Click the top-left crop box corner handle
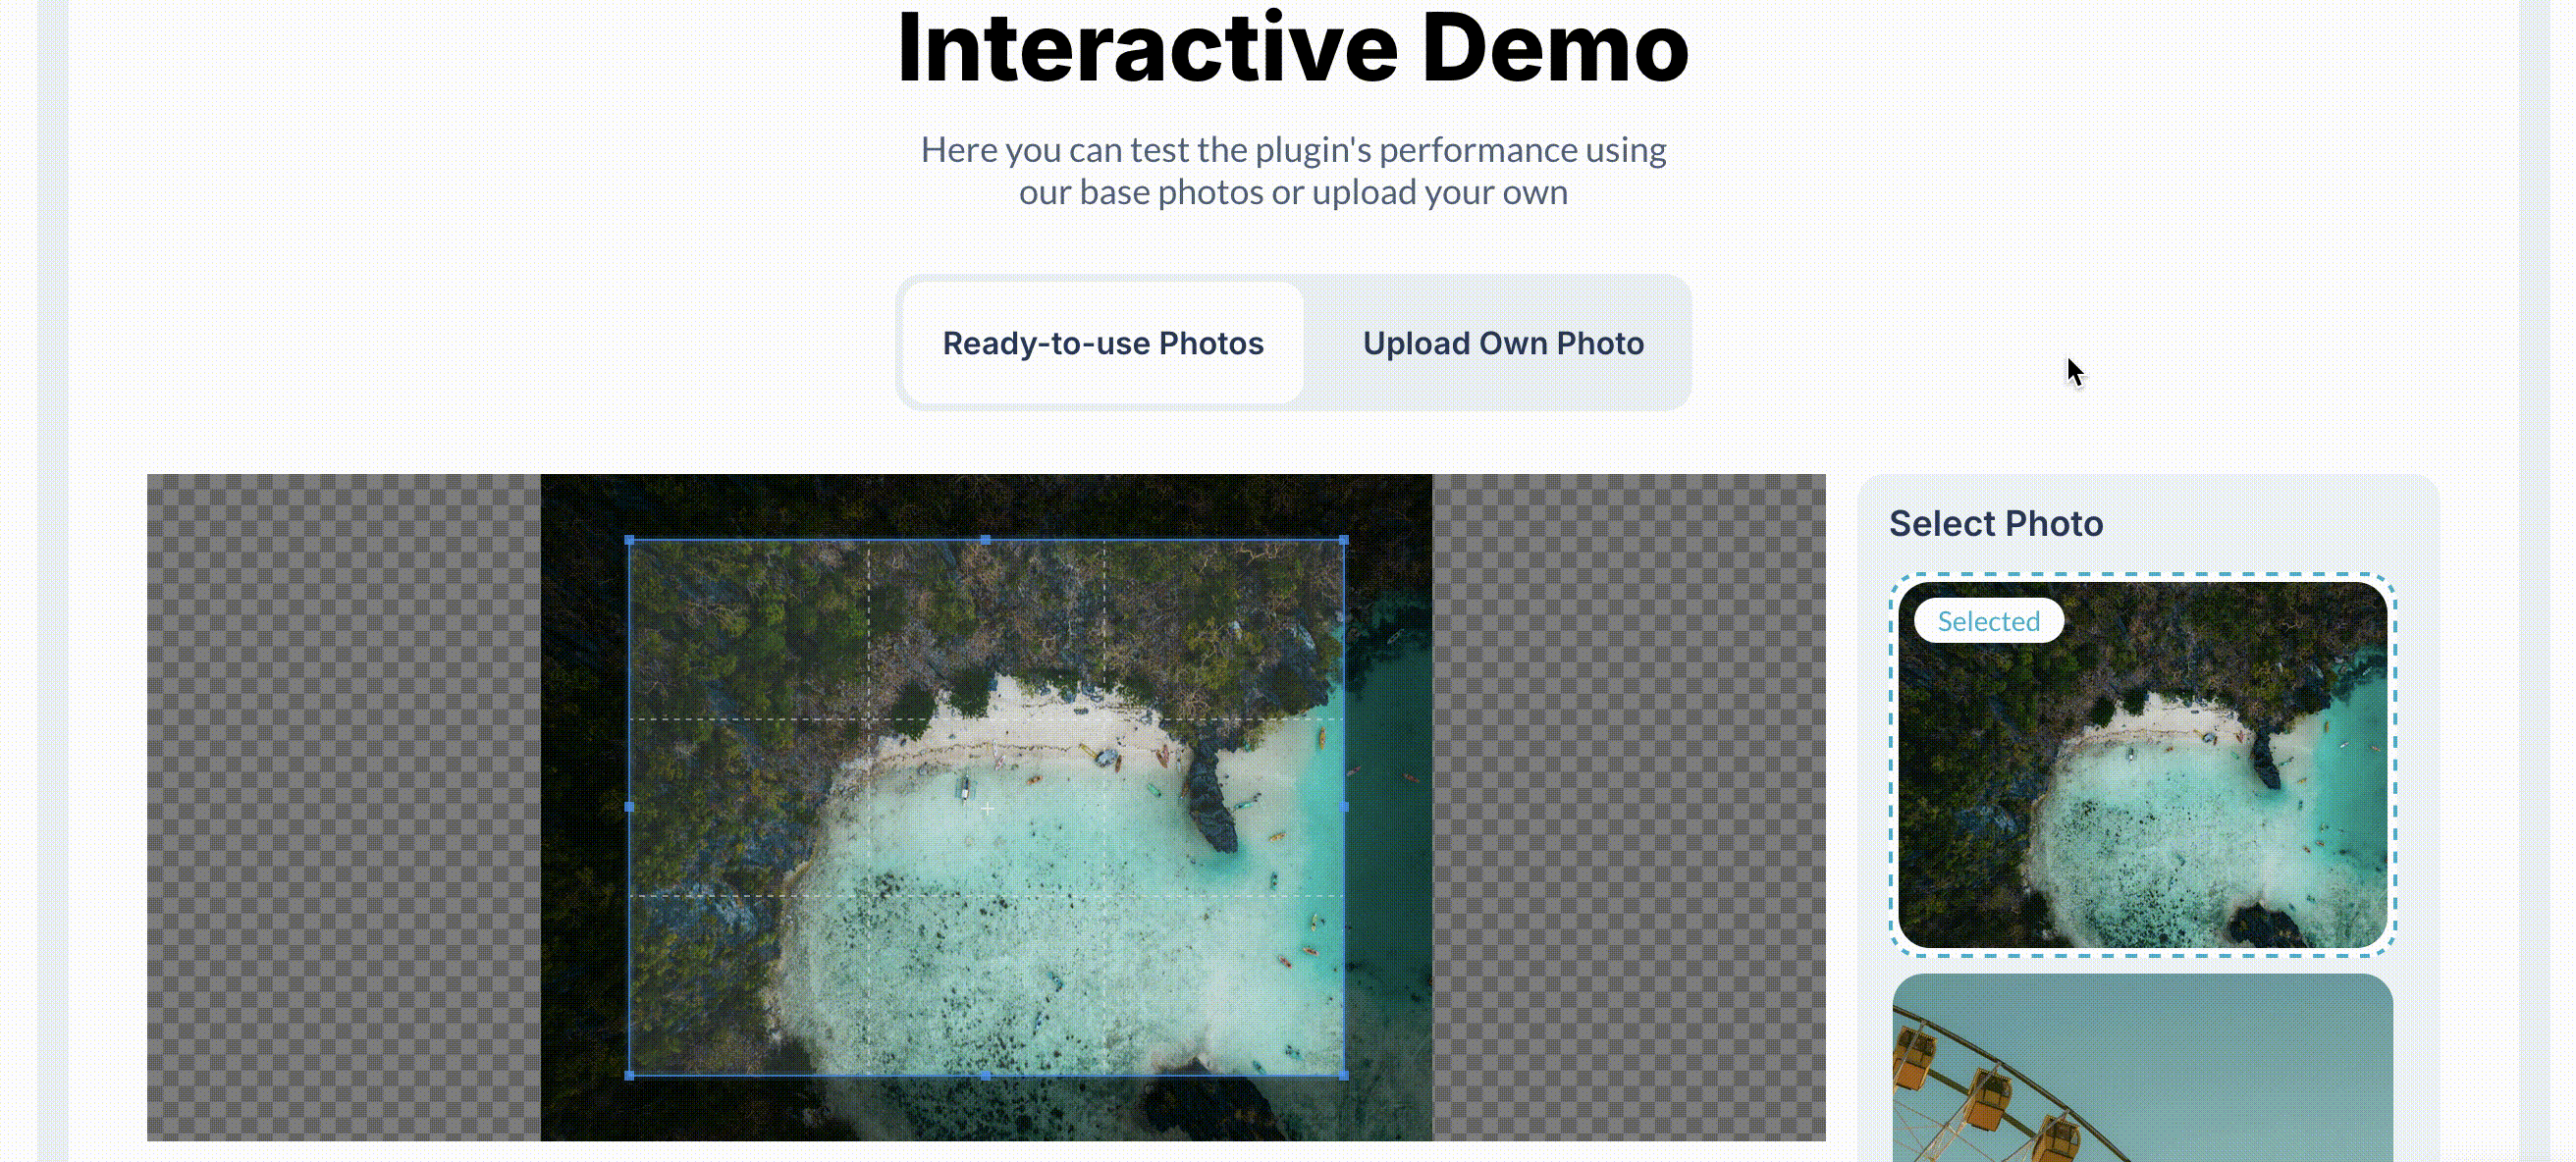Image resolution: width=2576 pixels, height=1162 pixels. coord(629,540)
